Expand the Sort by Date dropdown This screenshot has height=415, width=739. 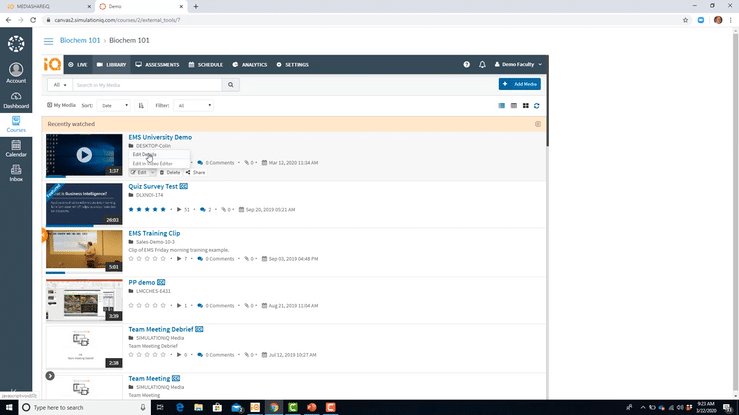(113, 105)
